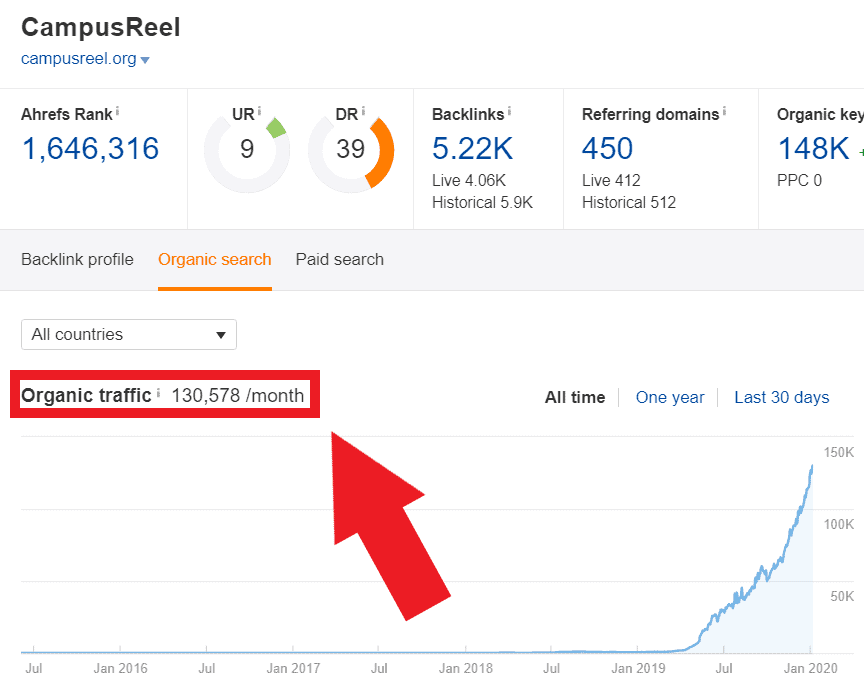Click the UR info icon

tap(259, 111)
